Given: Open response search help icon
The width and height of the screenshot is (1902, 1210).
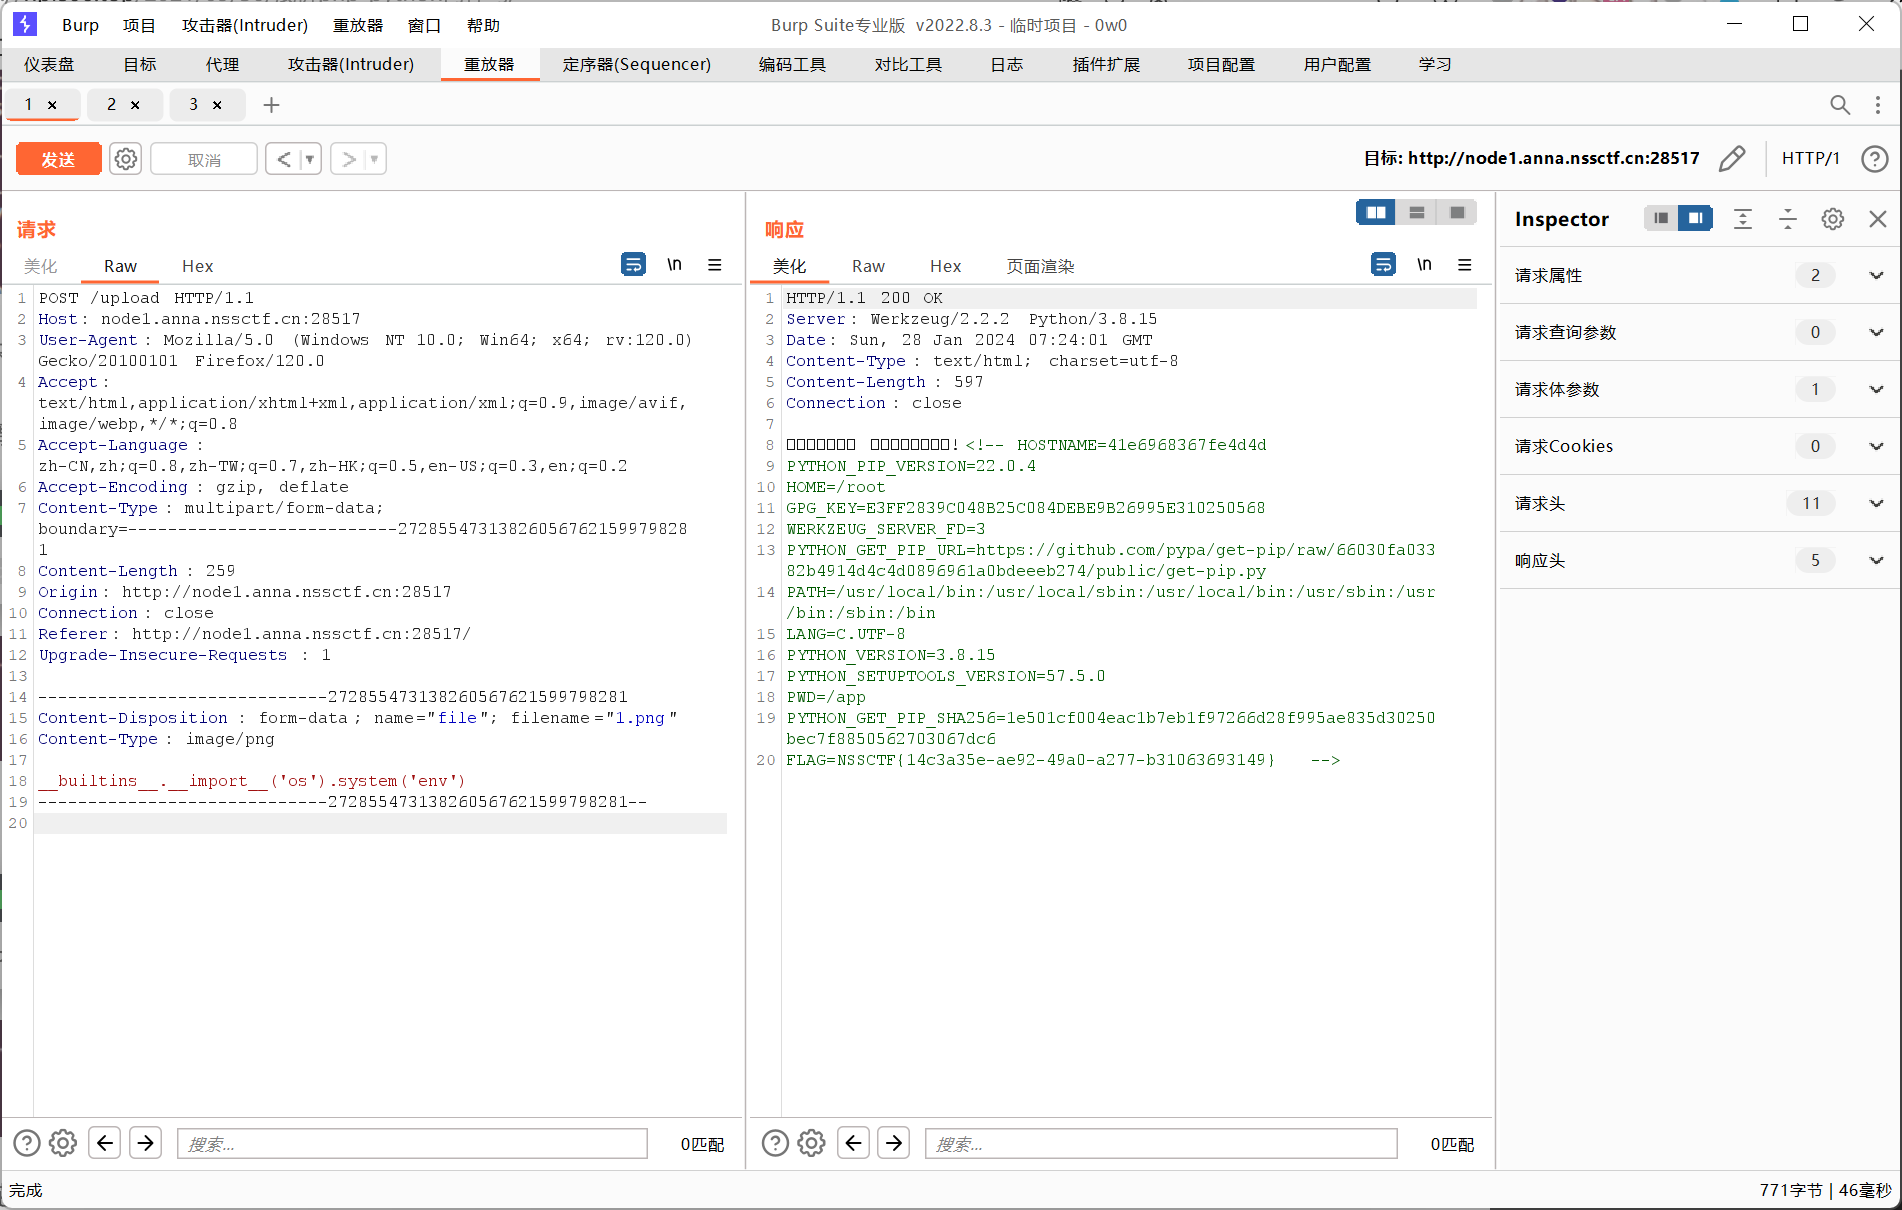Looking at the screenshot, I should [x=775, y=1143].
